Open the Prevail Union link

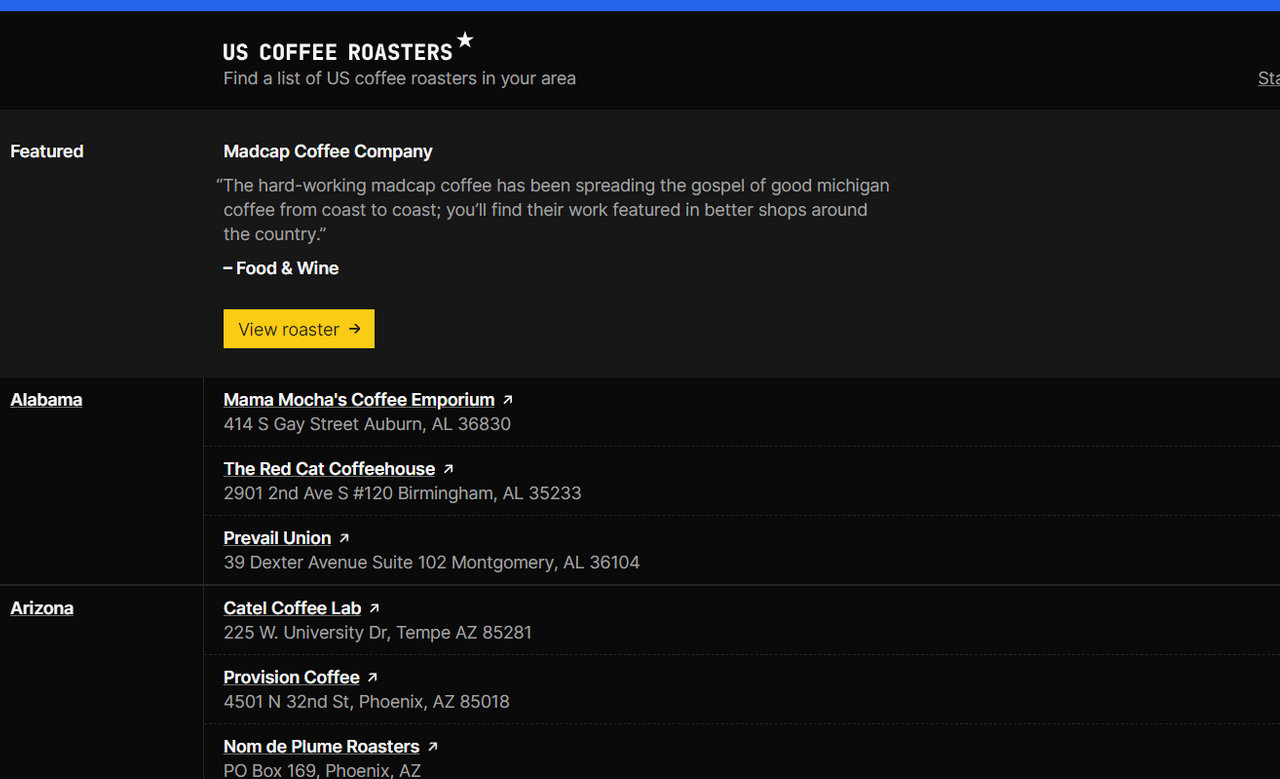pyautogui.click(x=277, y=538)
